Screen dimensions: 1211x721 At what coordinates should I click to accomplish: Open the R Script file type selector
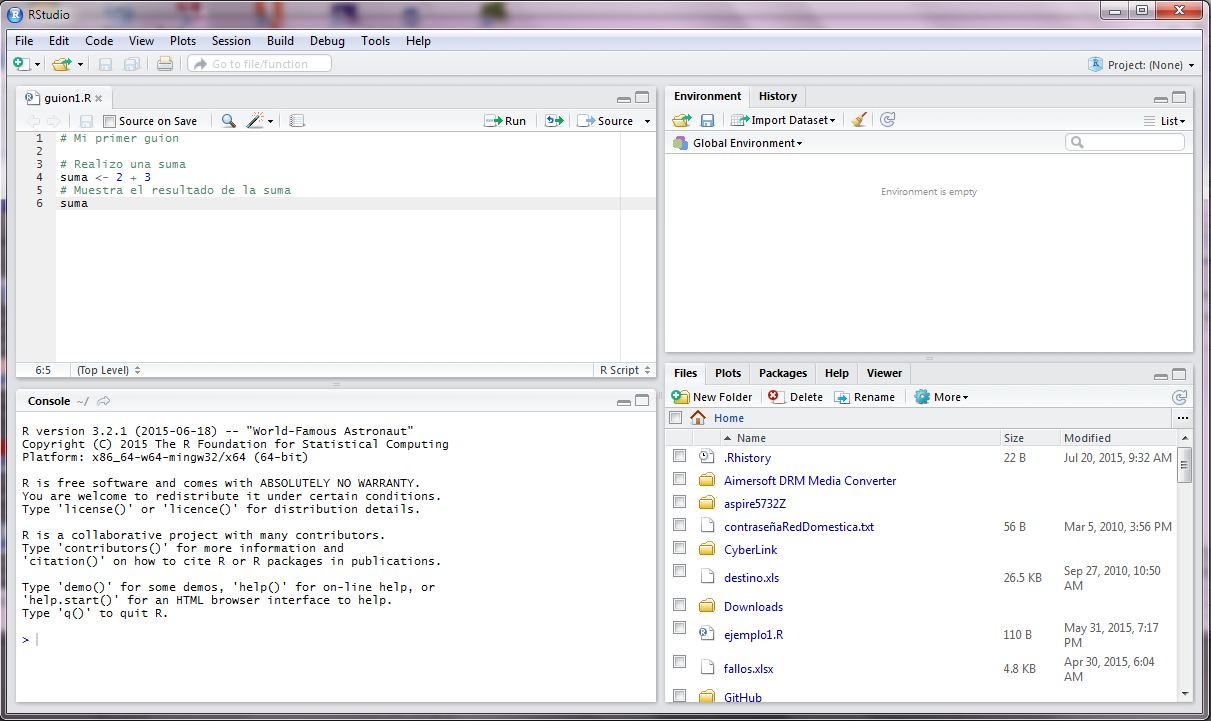click(624, 370)
